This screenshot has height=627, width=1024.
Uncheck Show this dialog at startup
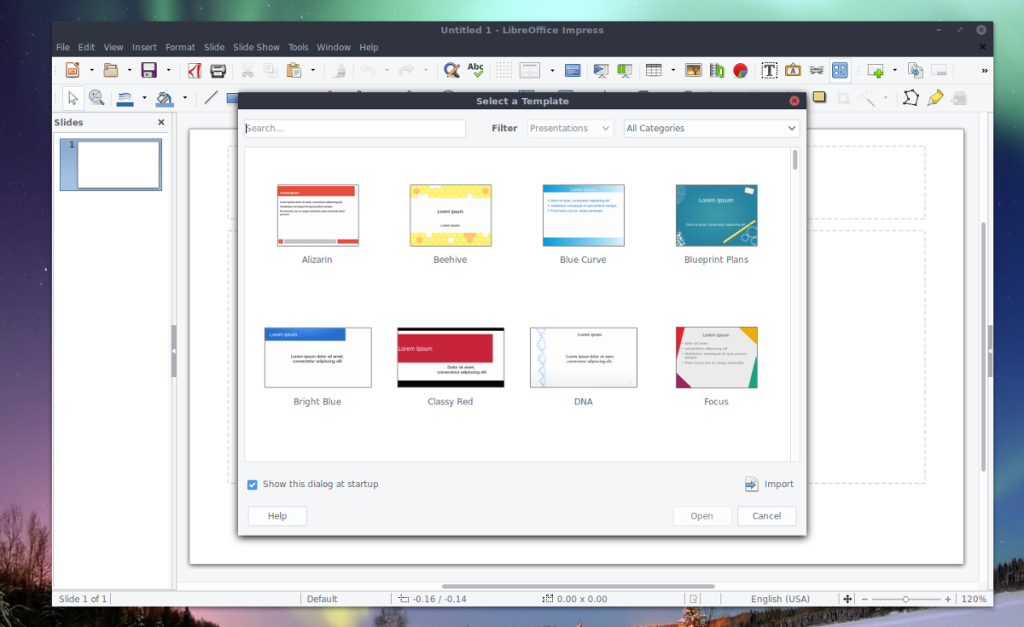pos(252,484)
